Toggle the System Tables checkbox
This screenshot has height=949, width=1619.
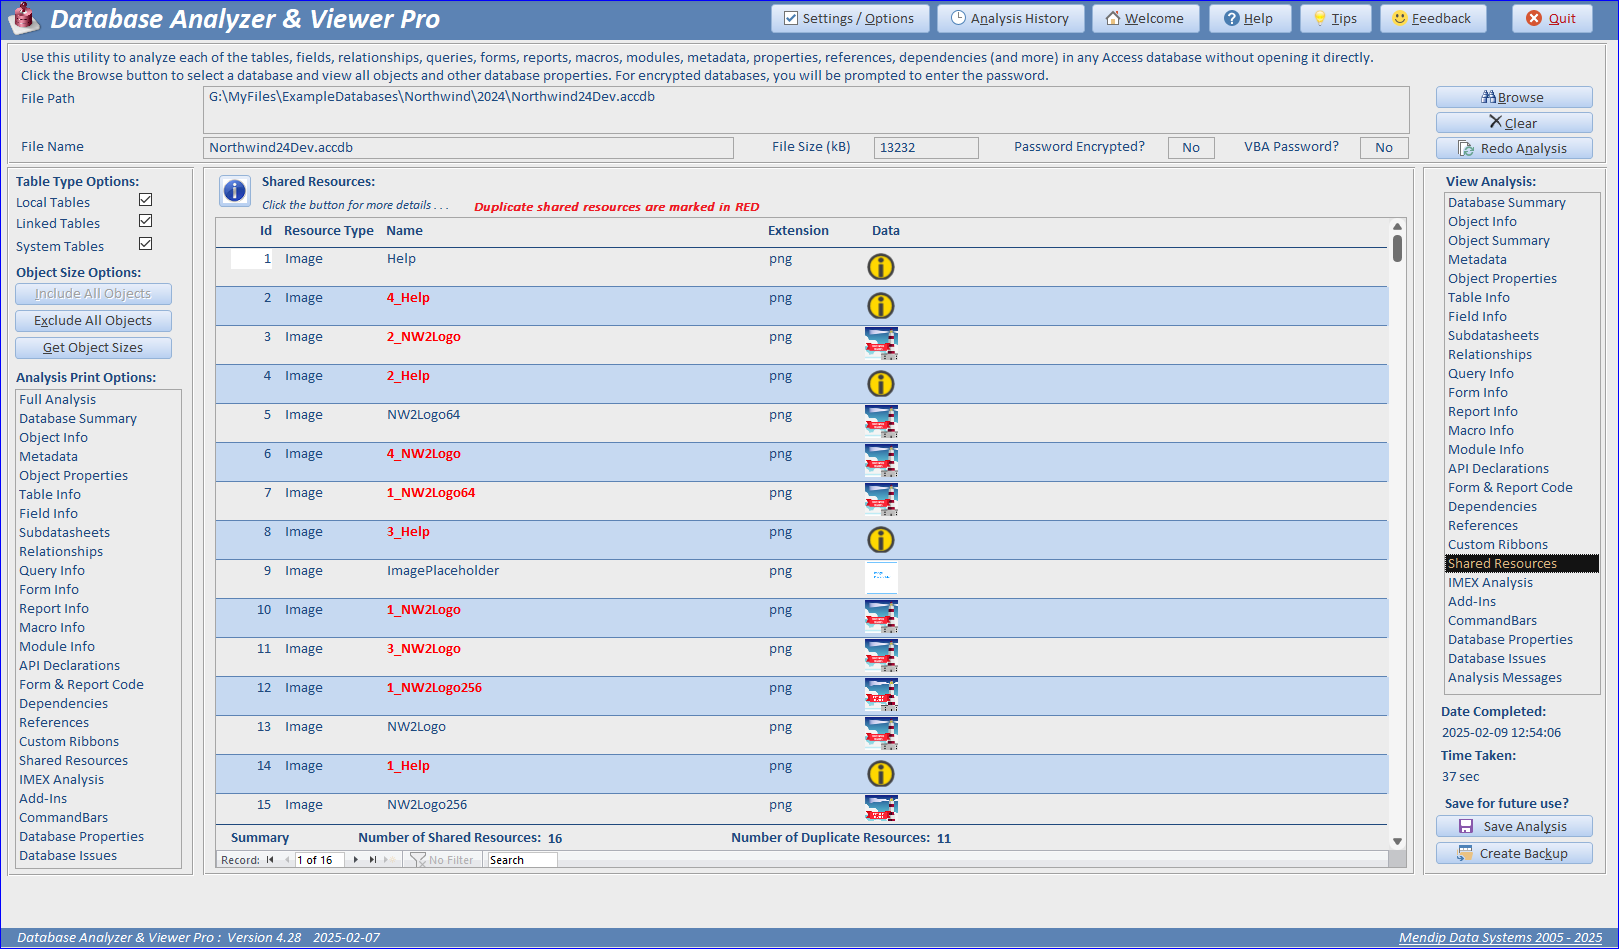click(x=146, y=244)
